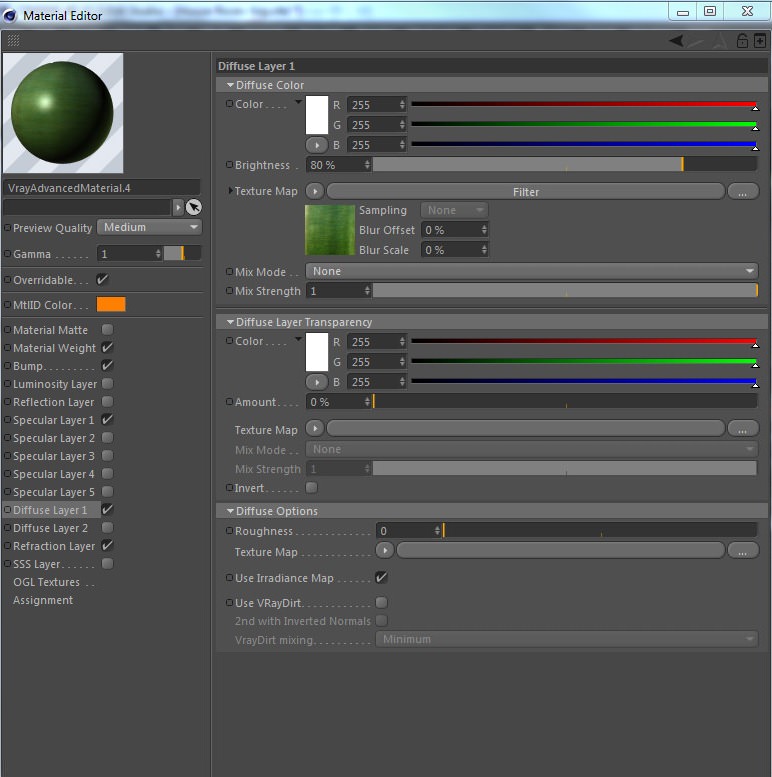Viewport: 772px width, 777px height.
Task: Open Diffuse Color Texture Map arrow button
Action: pos(315,191)
